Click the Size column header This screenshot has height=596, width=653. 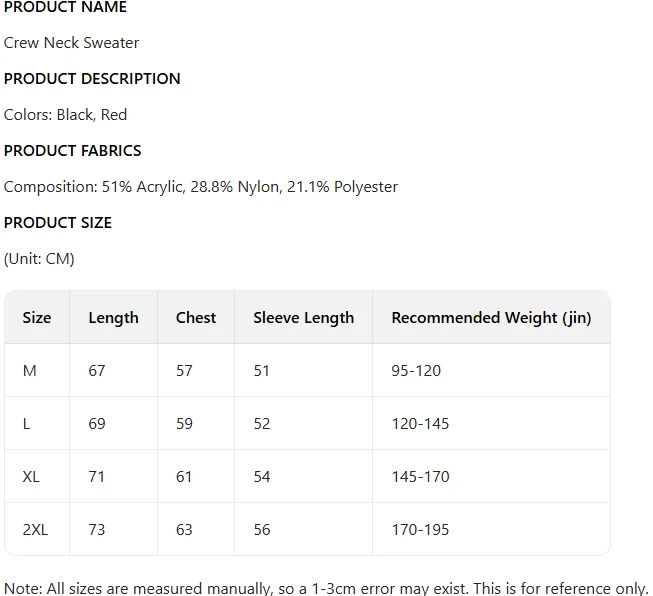36,318
